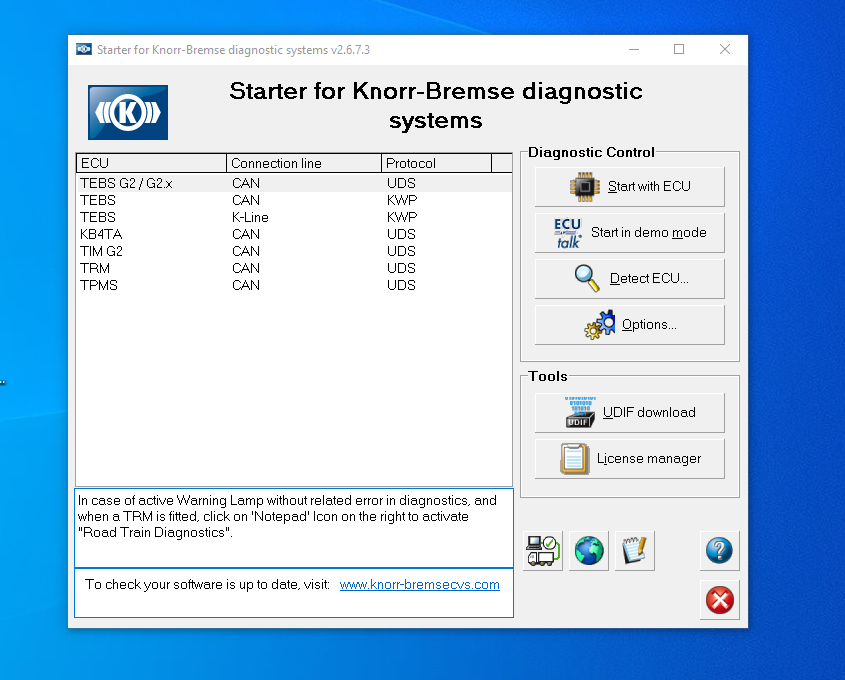This screenshot has height=680, width=845.
Task: Click the ECU column header
Action: 151,163
